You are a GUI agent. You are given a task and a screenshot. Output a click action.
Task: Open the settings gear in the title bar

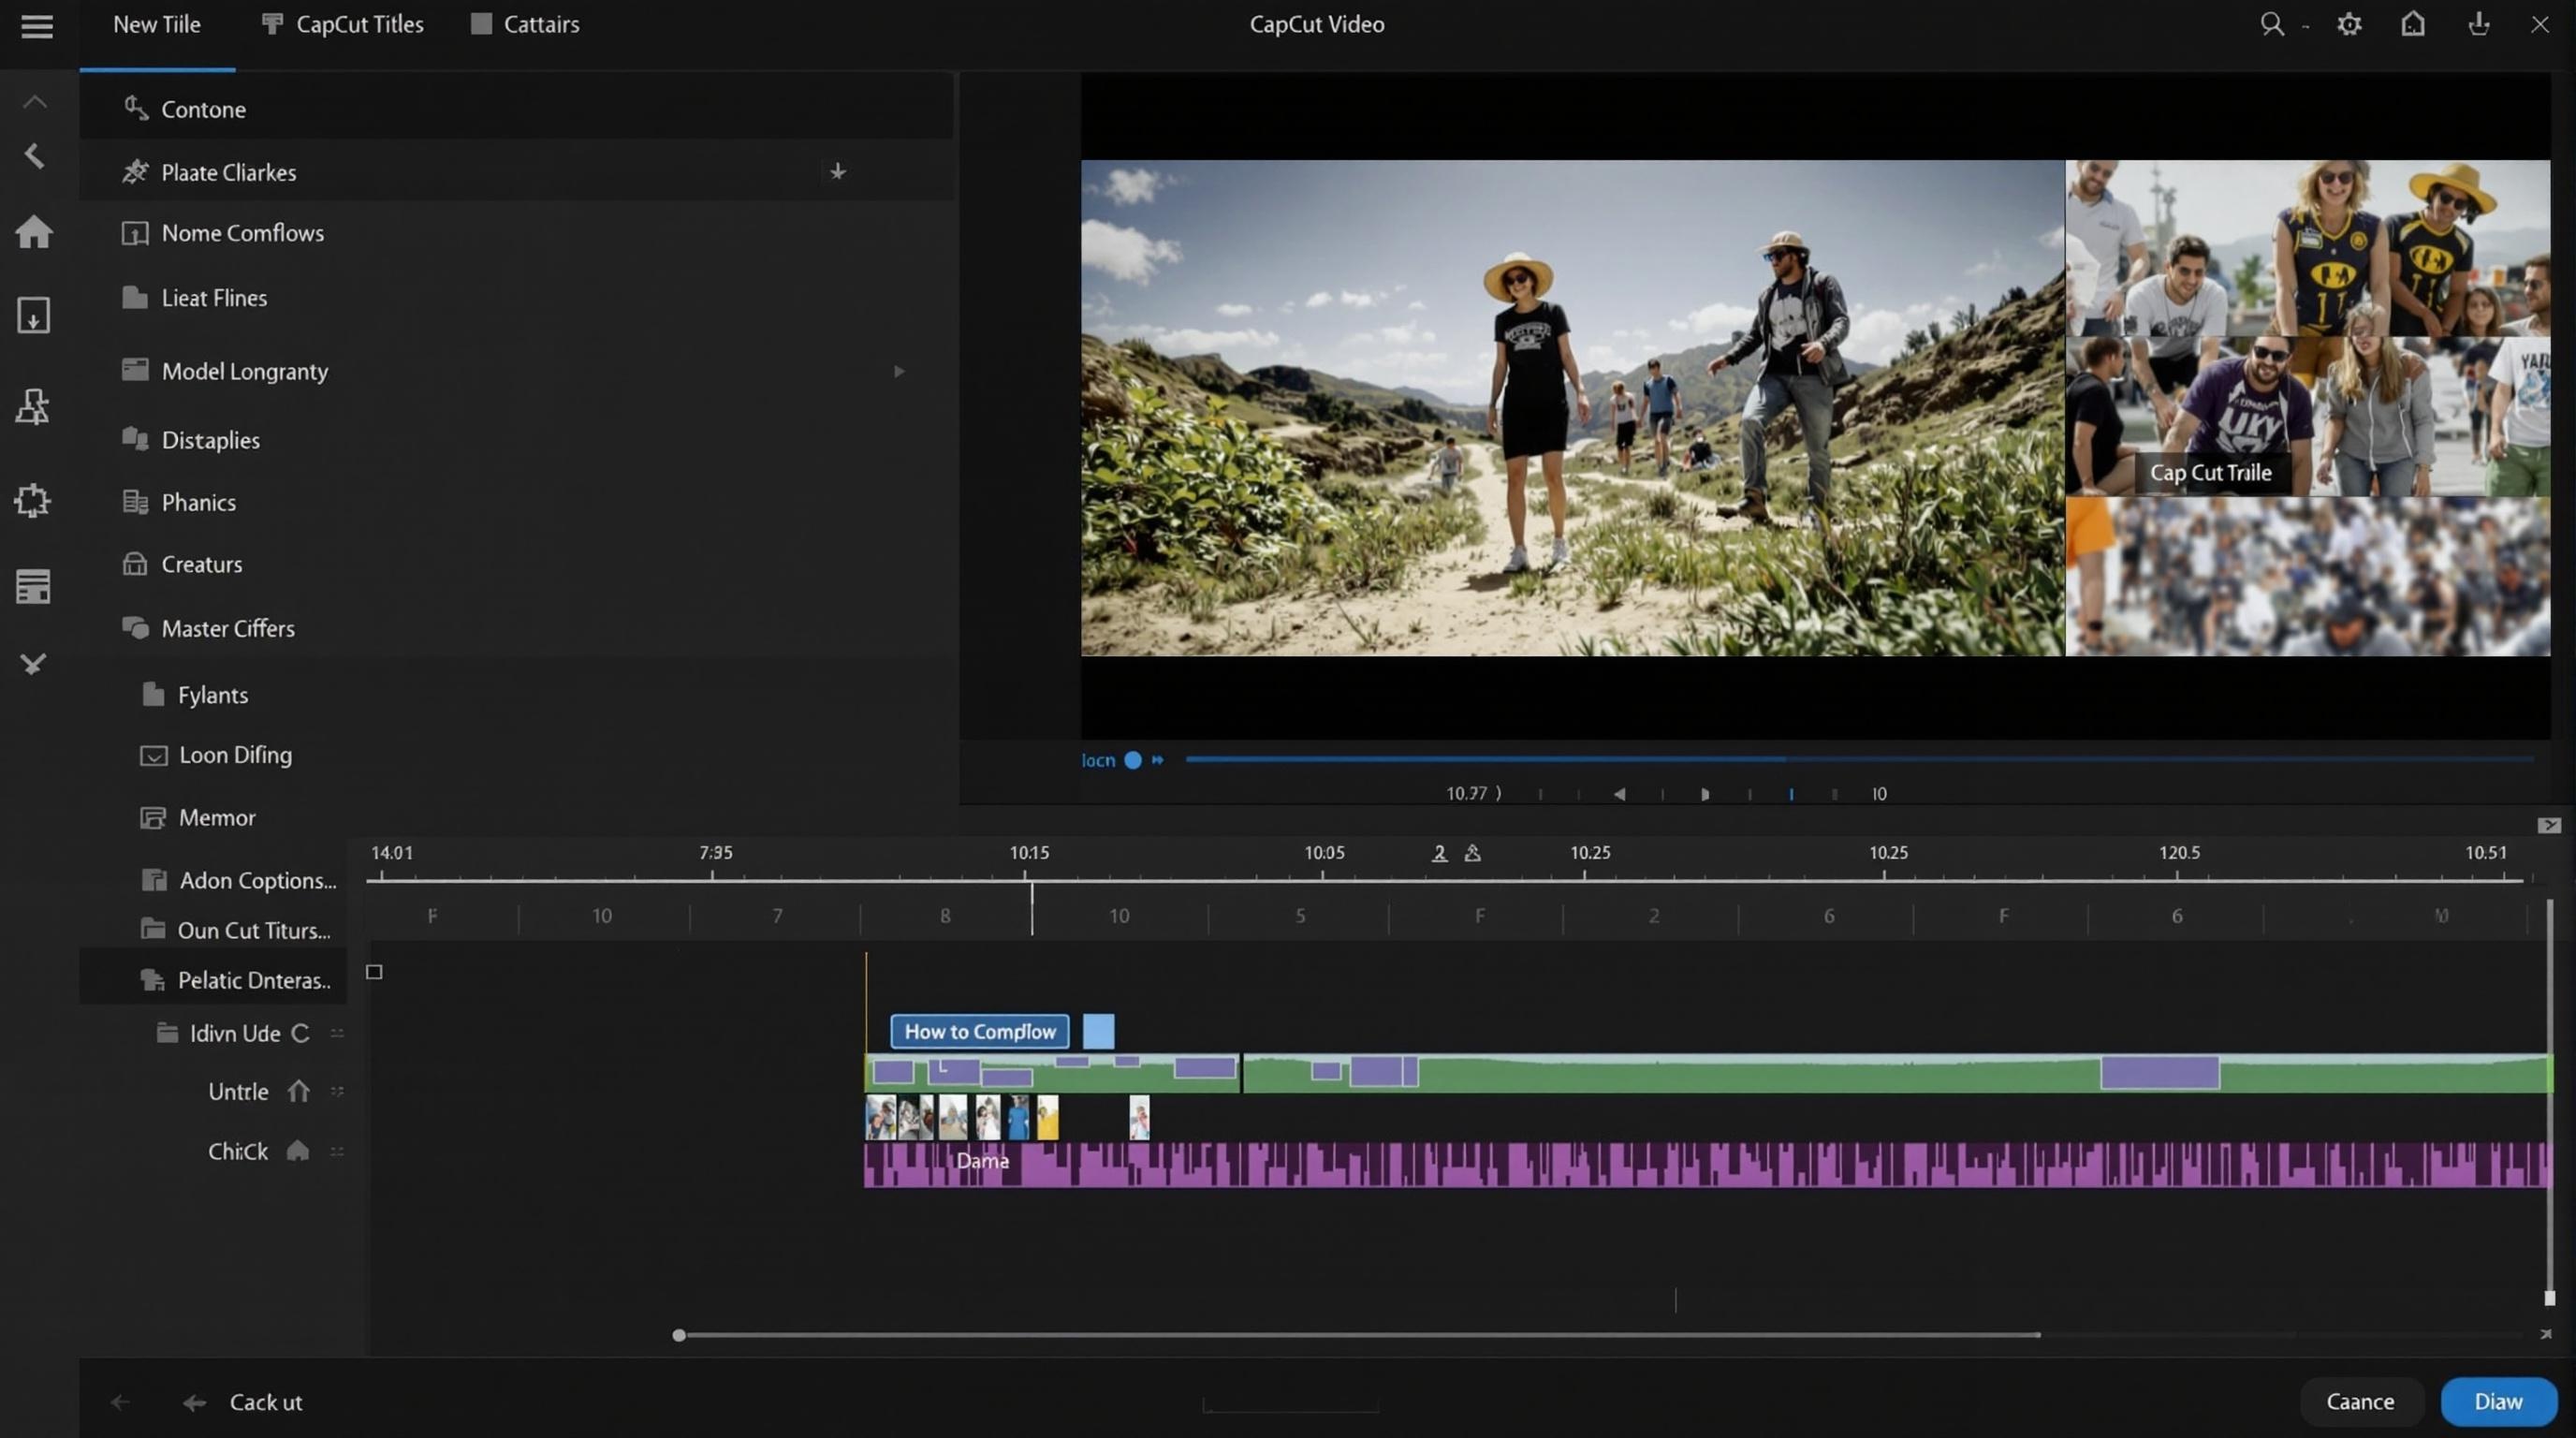coord(2349,23)
